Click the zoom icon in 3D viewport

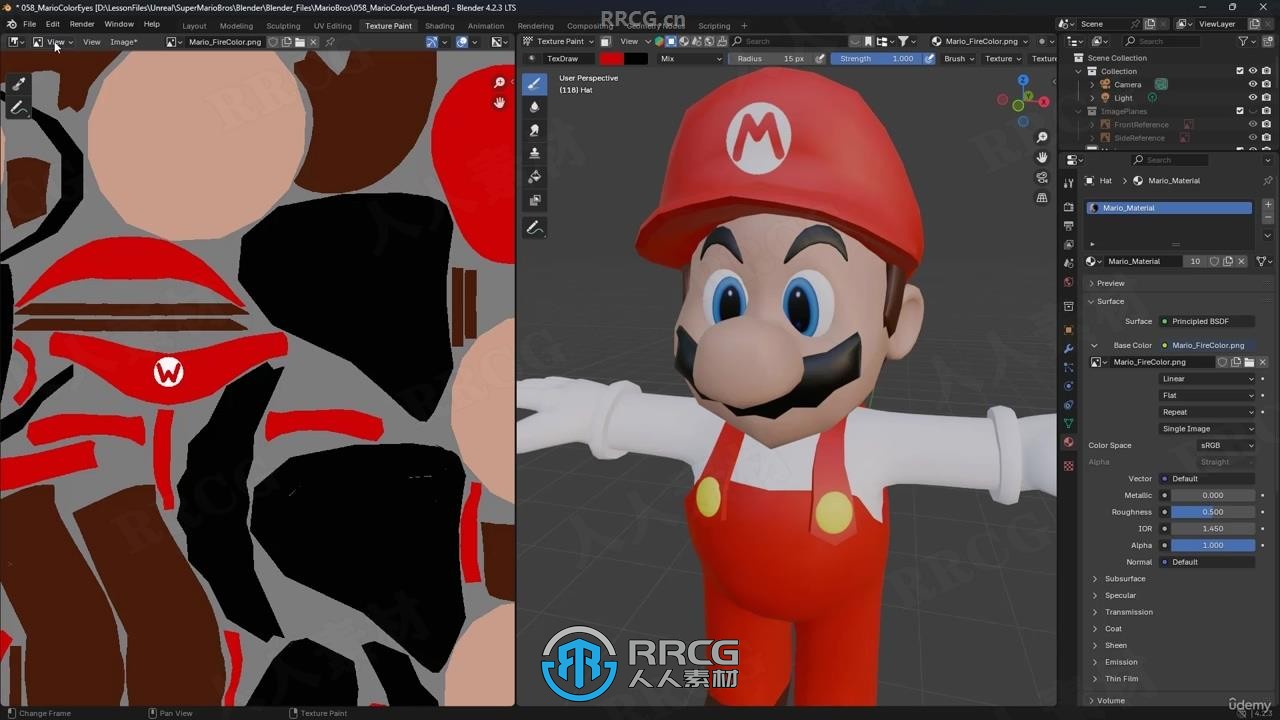click(x=1042, y=137)
